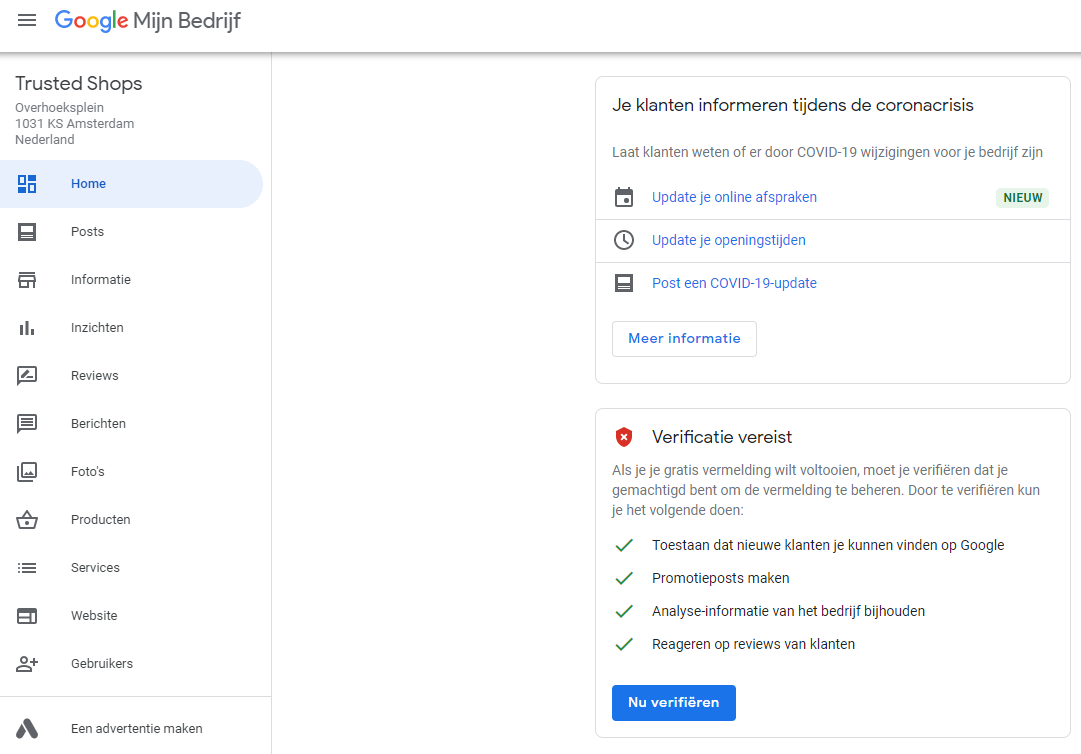Click the Producten basket icon
The image size is (1081, 754).
[27, 520]
